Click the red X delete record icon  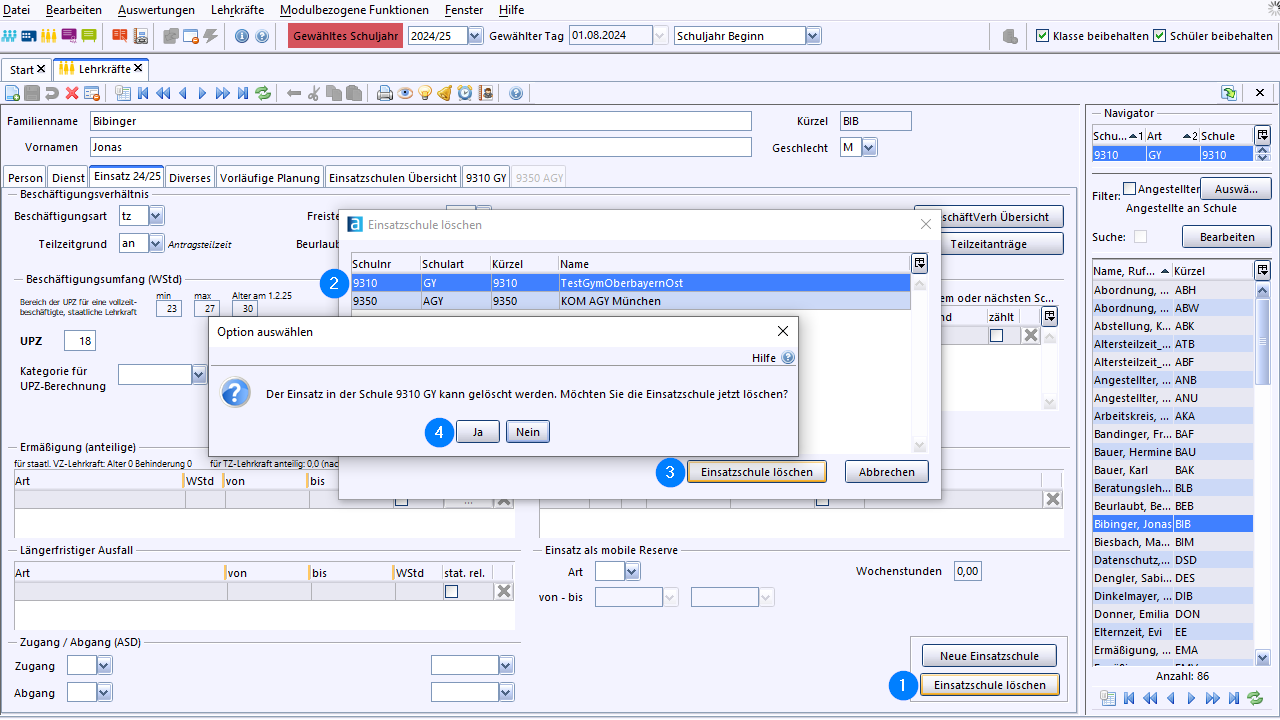point(72,93)
